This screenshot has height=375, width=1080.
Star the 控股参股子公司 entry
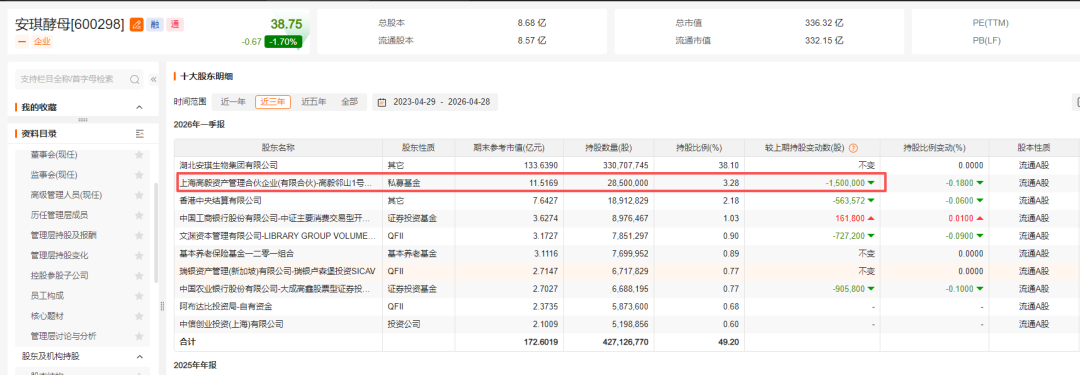[x=139, y=276]
